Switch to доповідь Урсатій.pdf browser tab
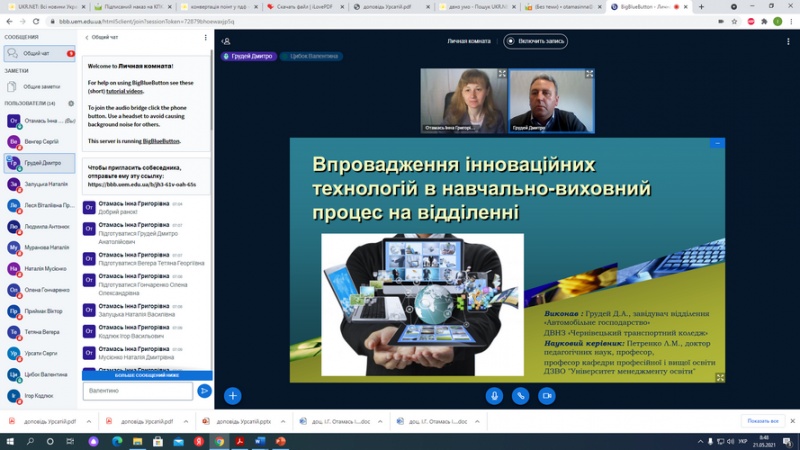 (x=390, y=7)
